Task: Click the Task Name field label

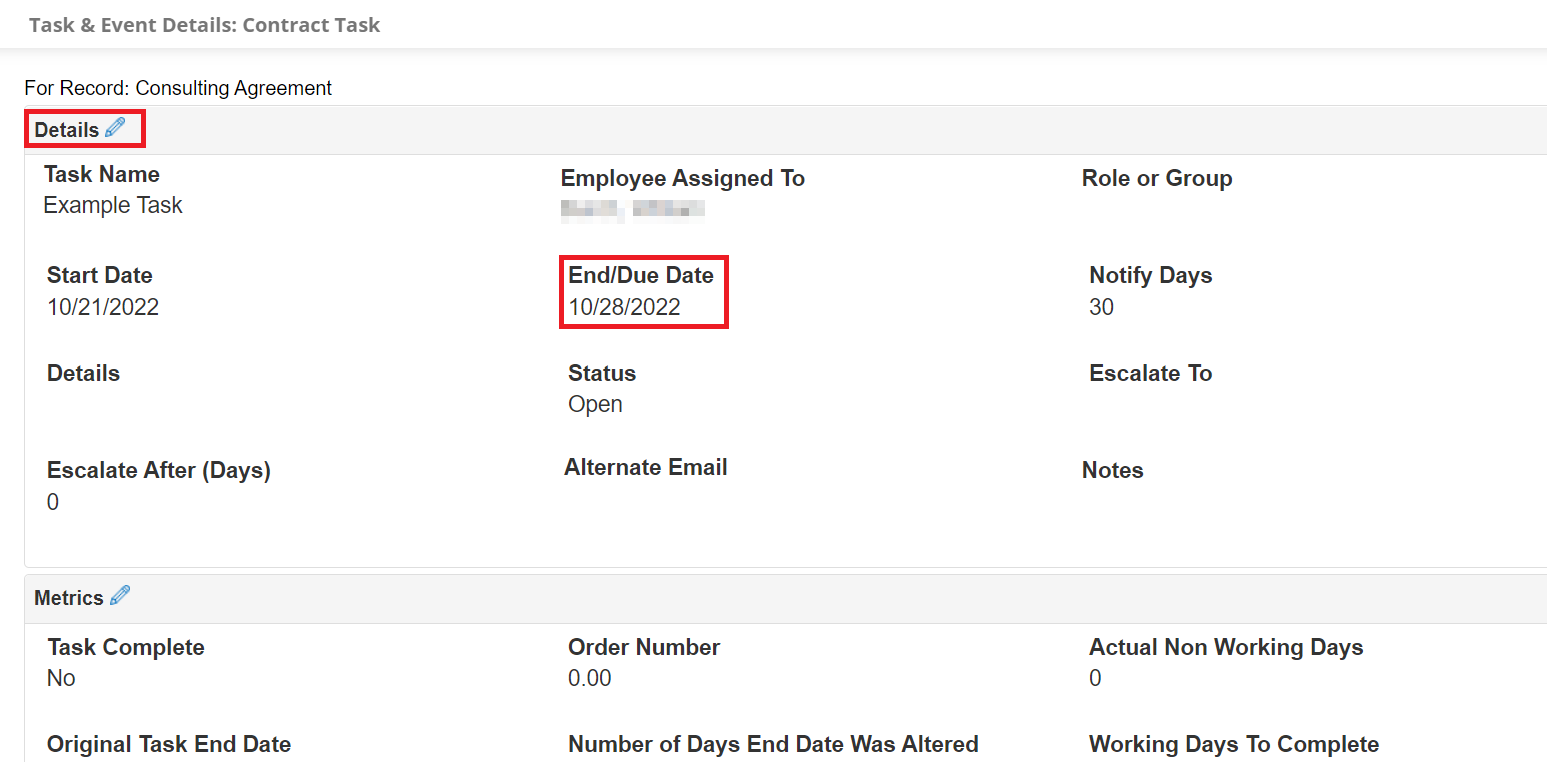Action: click(102, 174)
